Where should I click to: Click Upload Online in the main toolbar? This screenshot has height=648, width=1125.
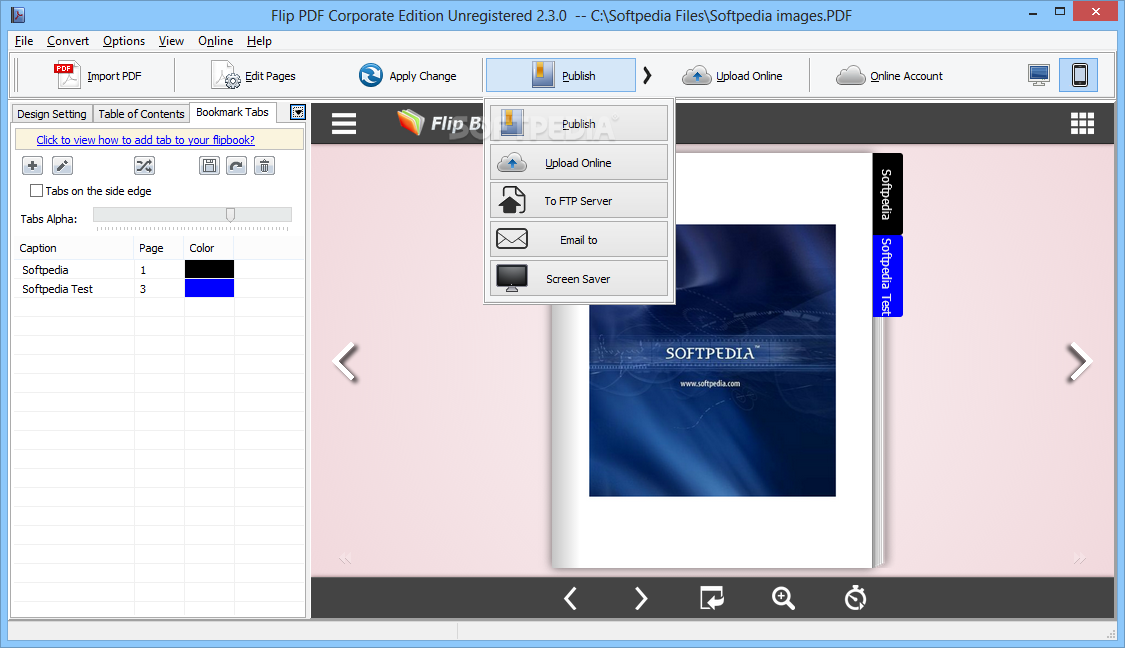tap(732, 75)
